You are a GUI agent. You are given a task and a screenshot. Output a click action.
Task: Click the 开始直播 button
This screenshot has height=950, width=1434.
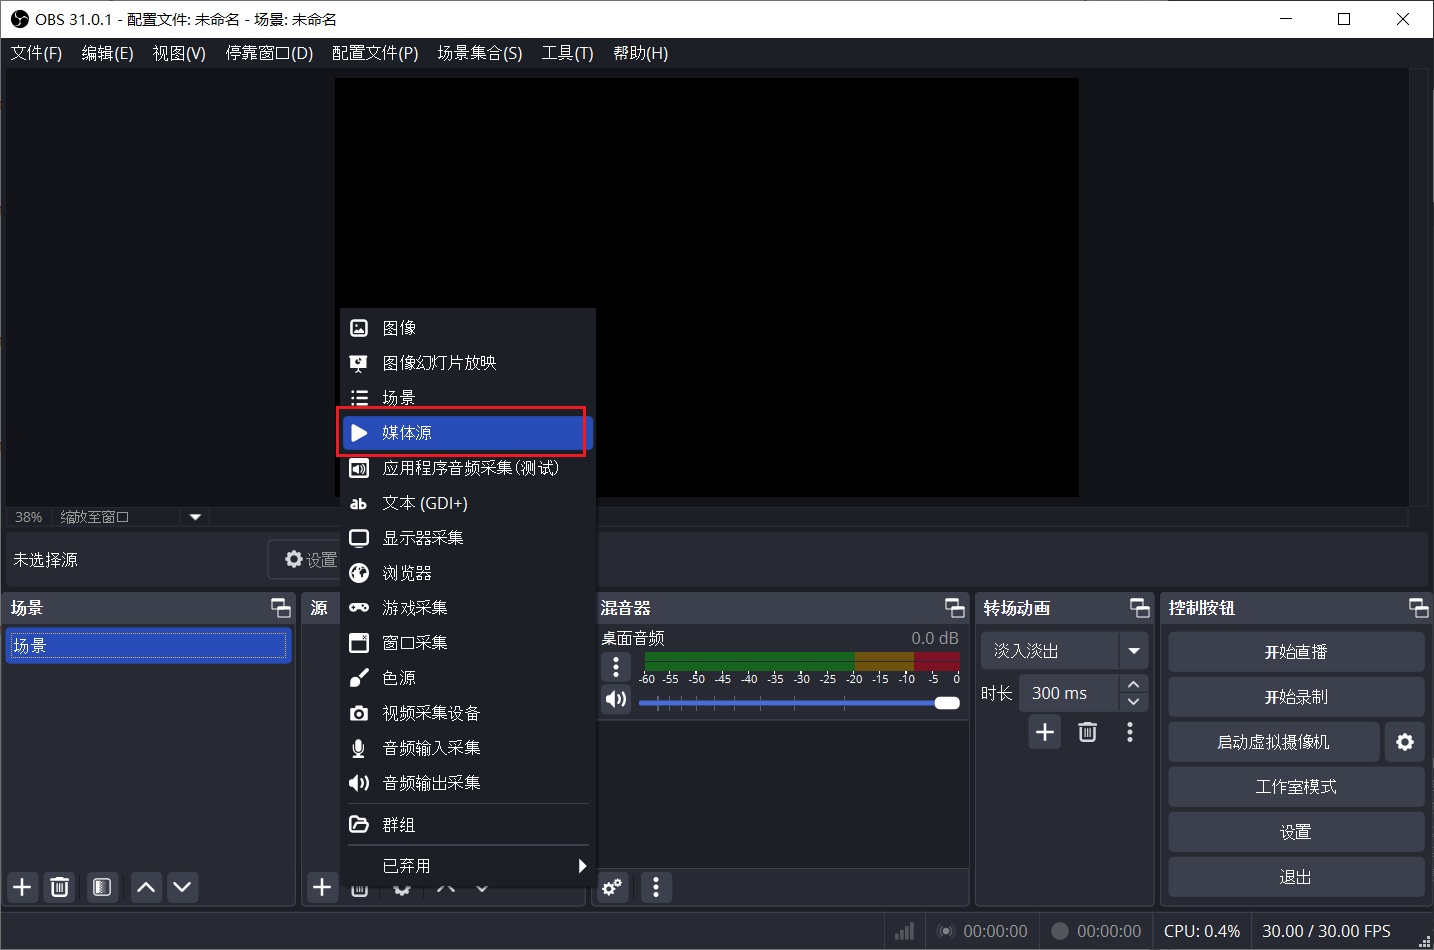(1296, 652)
